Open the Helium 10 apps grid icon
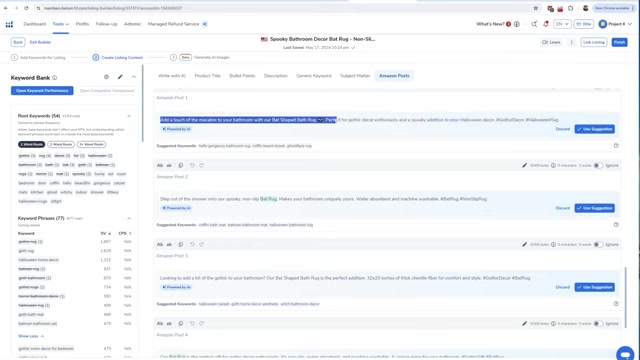This screenshot has height=360, width=640. pos(9,24)
